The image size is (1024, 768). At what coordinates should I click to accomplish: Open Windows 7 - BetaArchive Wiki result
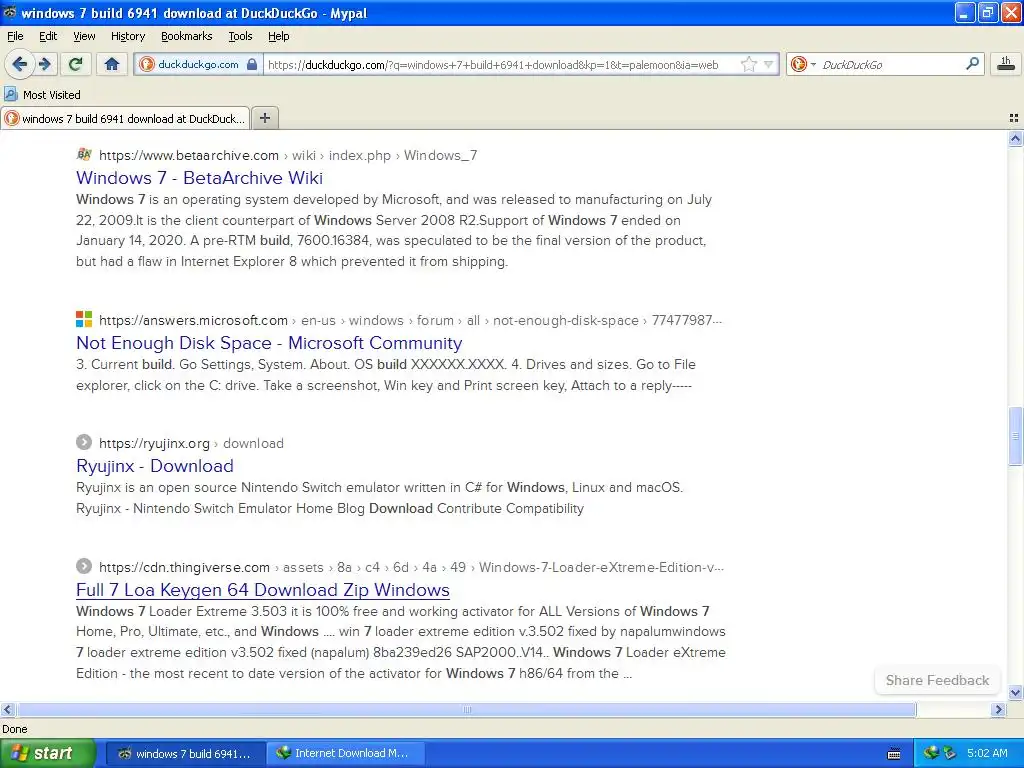click(199, 178)
